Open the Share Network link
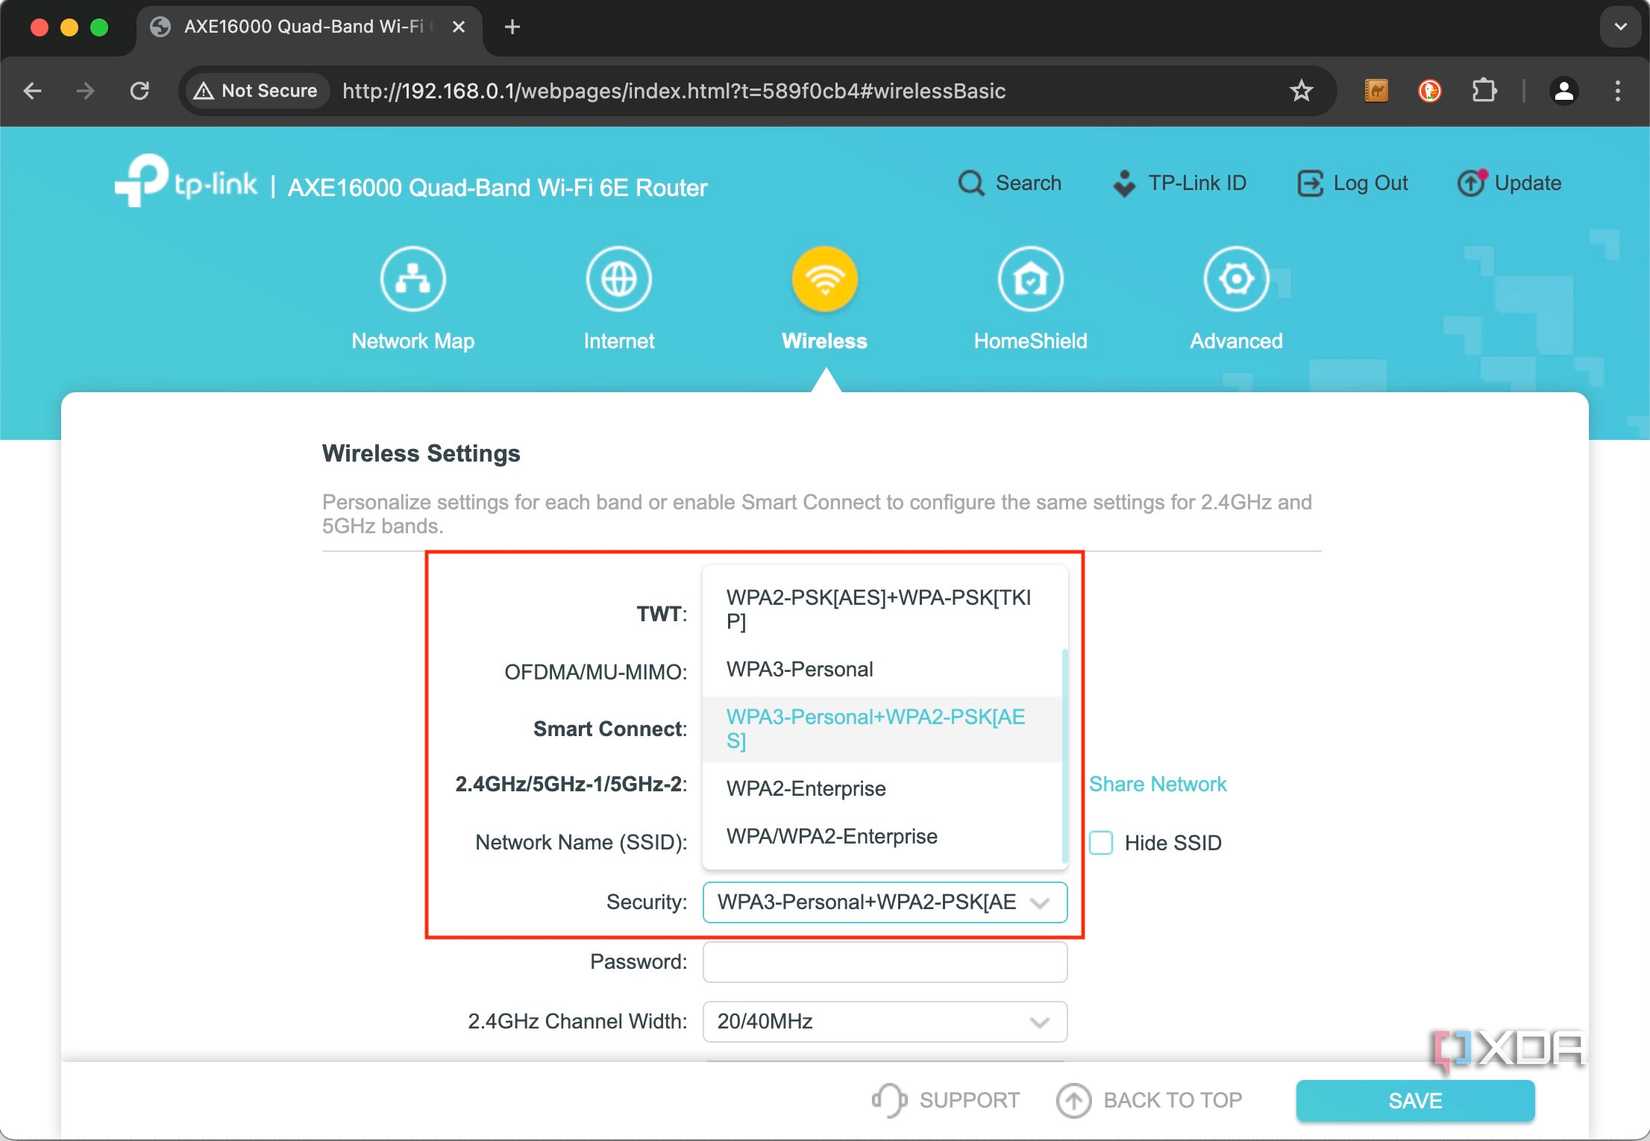The image size is (1650, 1141). click(x=1157, y=784)
